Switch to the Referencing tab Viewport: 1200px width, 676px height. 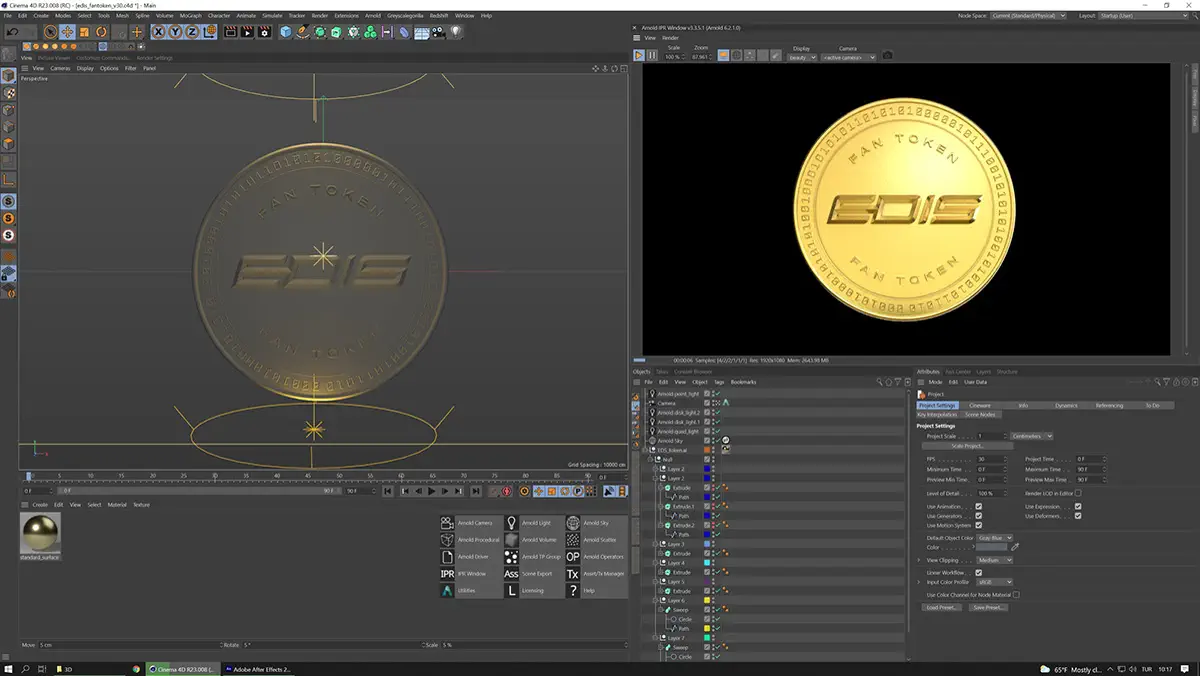click(1109, 405)
